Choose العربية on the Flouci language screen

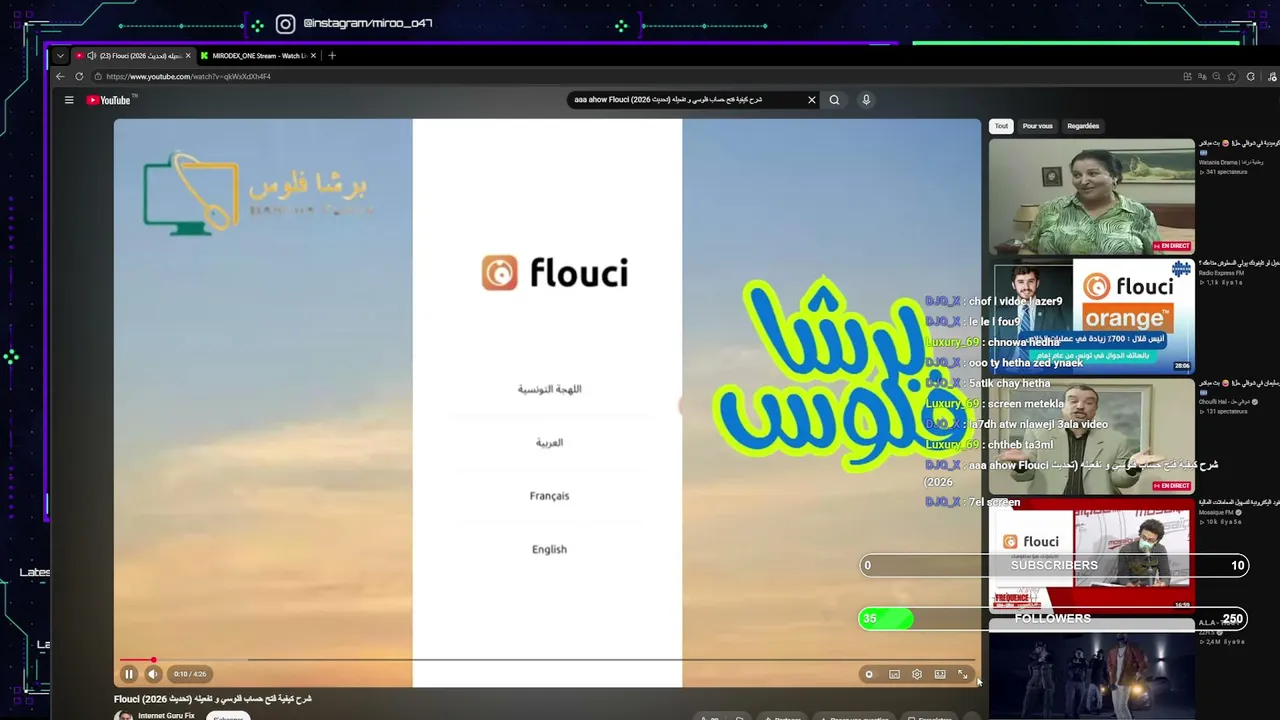pyautogui.click(x=549, y=443)
